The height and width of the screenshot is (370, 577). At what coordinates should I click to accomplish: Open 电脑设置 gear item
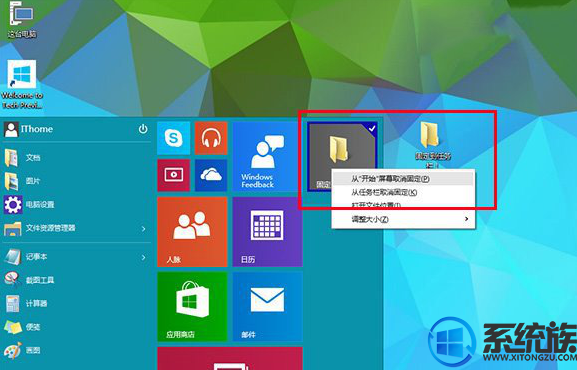coord(76,205)
